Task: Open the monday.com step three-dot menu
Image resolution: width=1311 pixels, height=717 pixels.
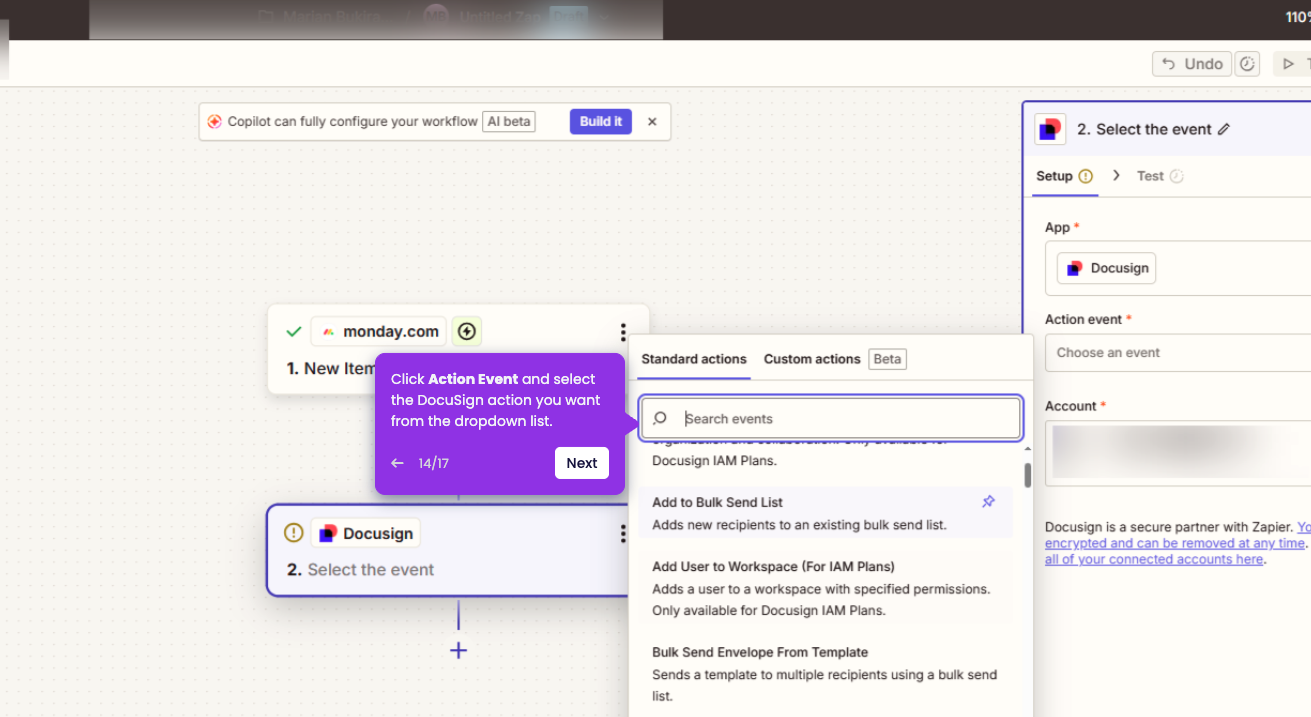Action: tap(623, 331)
